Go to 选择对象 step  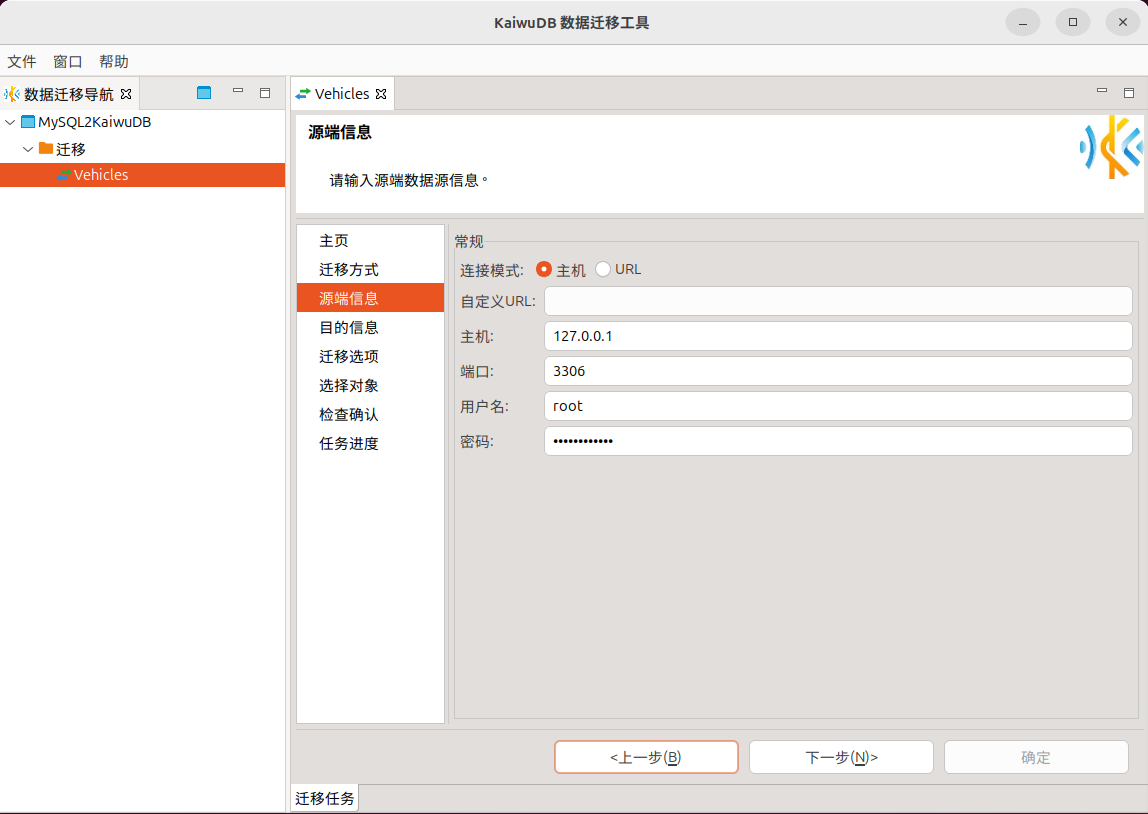click(370, 385)
